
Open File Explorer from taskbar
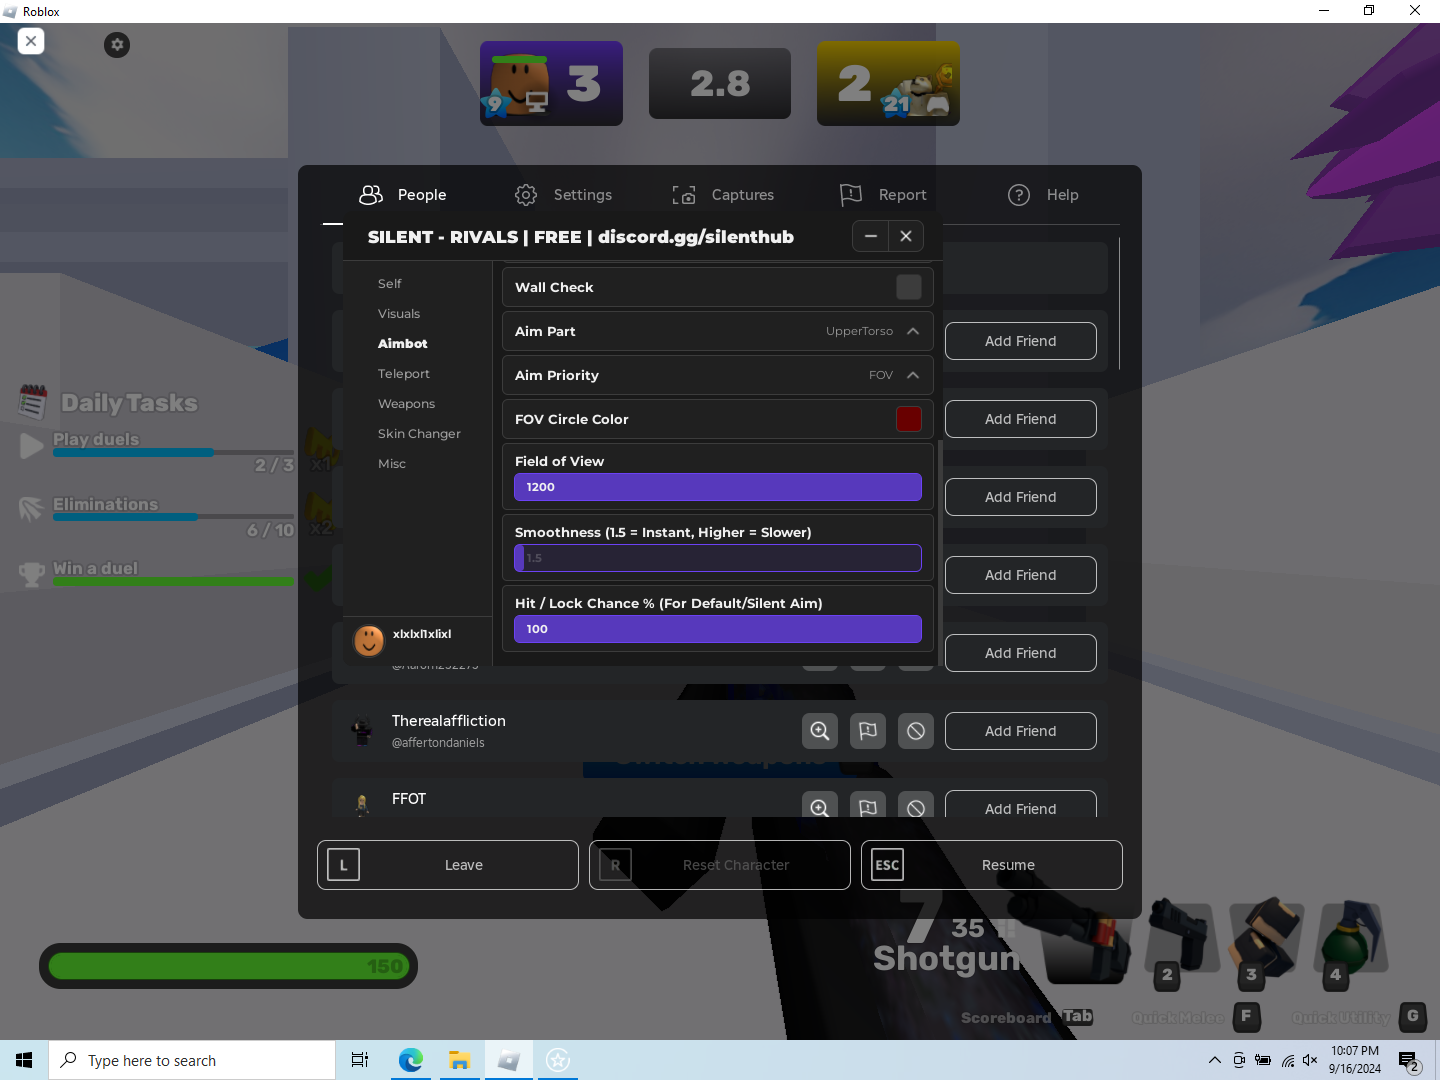tap(459, 1060)
